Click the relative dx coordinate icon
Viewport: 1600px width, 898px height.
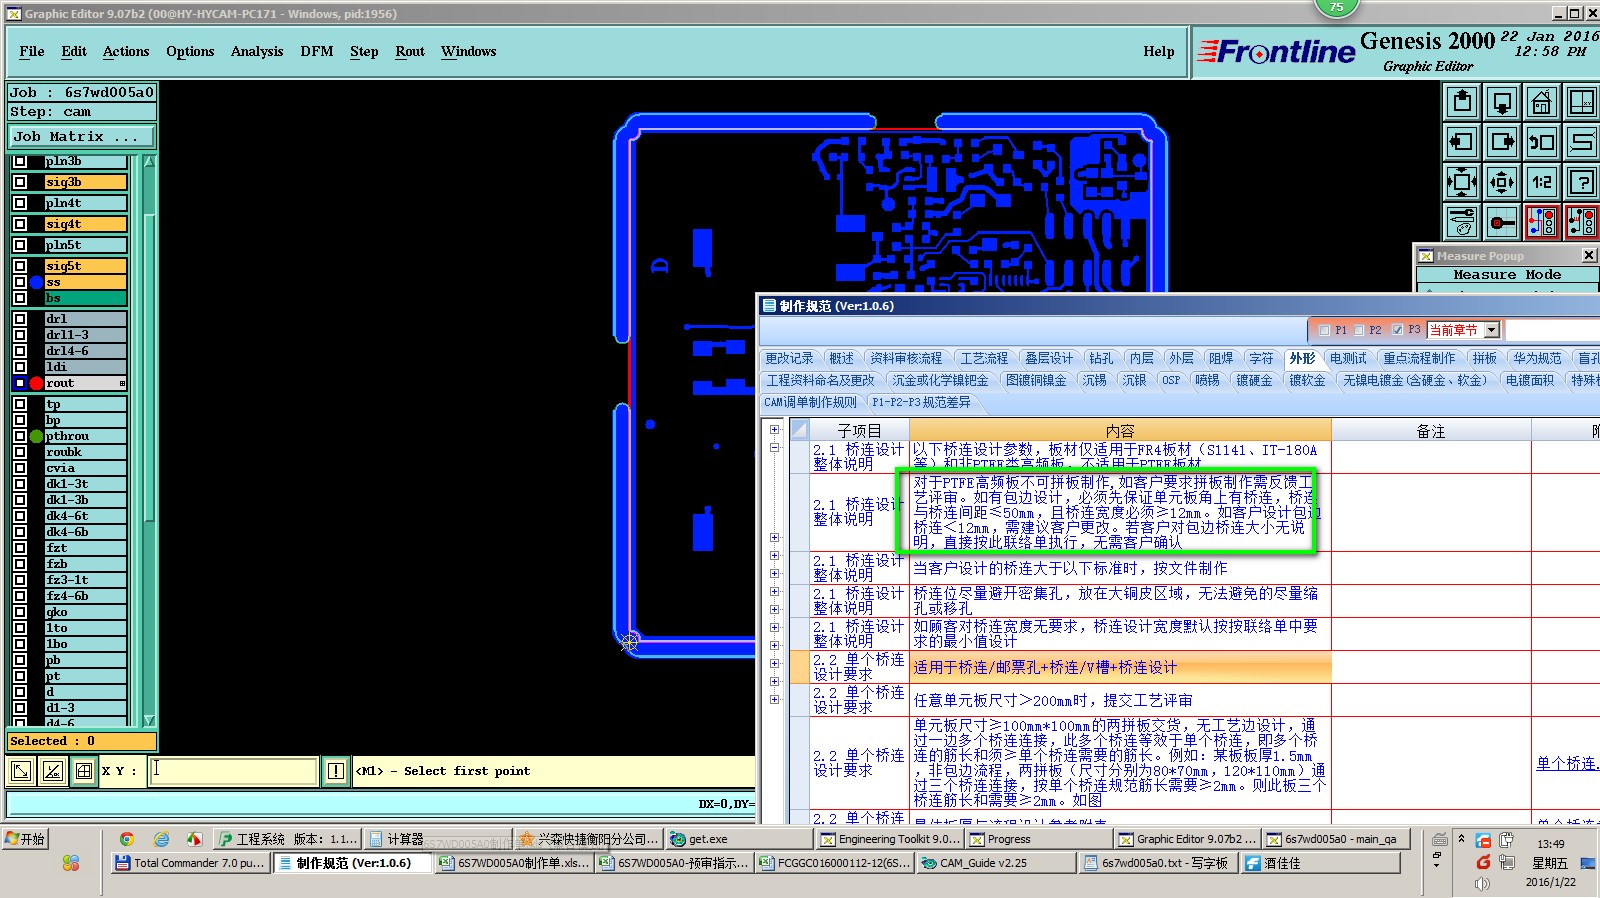point(53,771)
